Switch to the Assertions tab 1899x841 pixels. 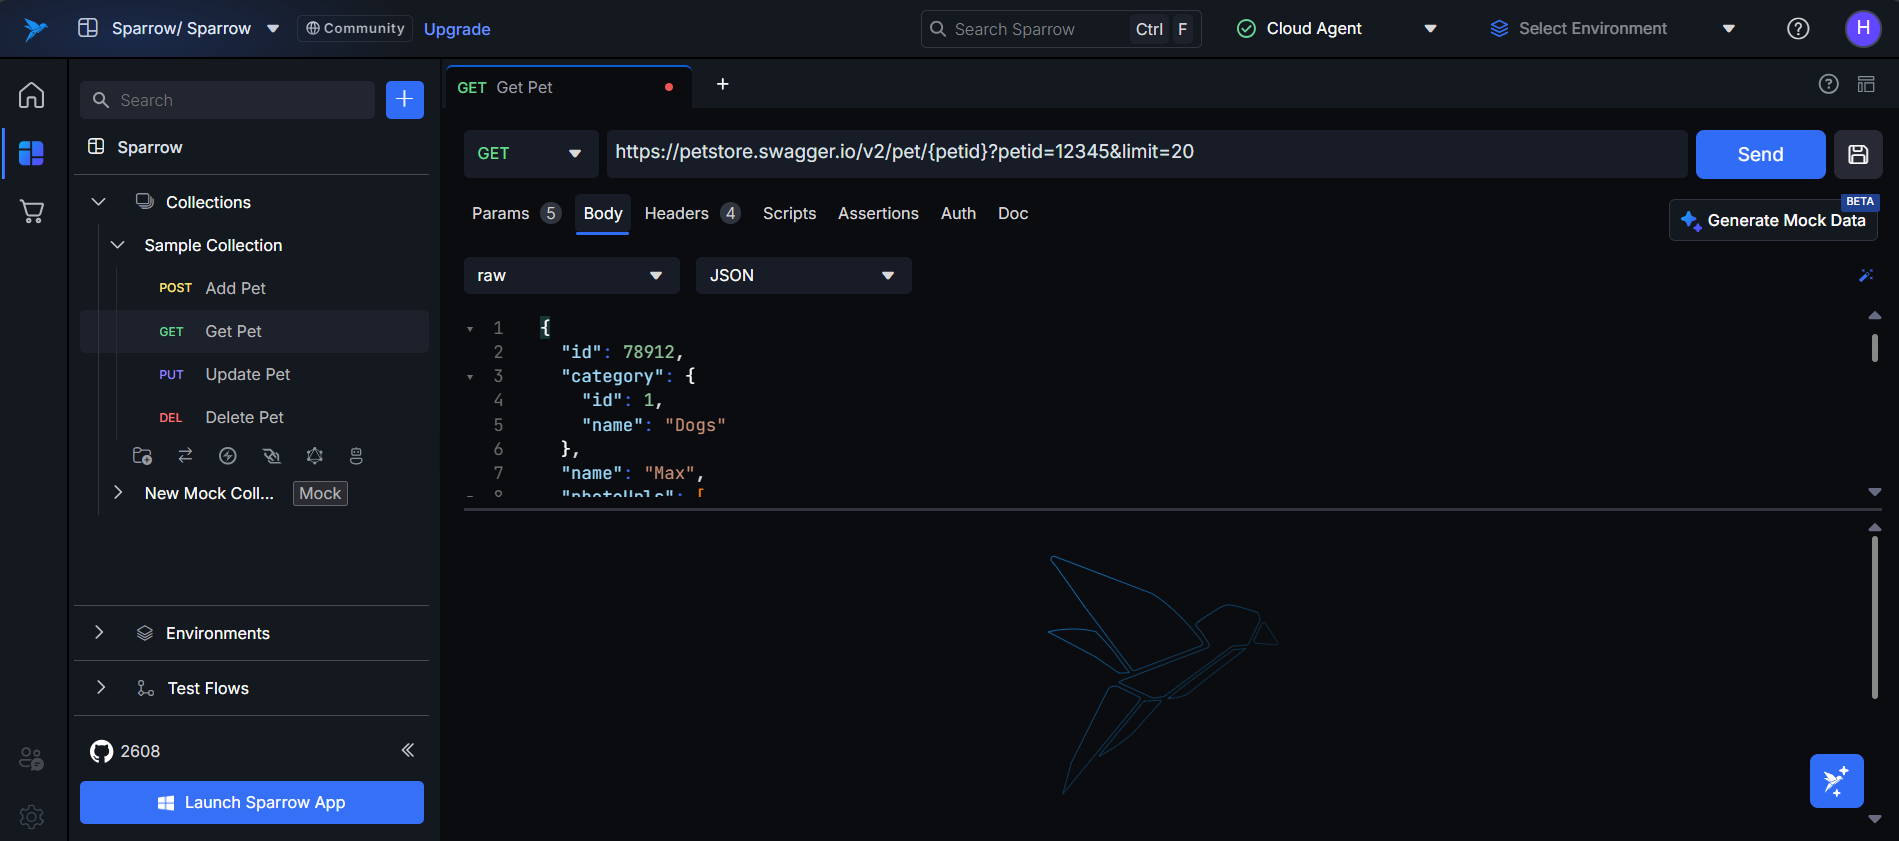[x=878, y=214]
